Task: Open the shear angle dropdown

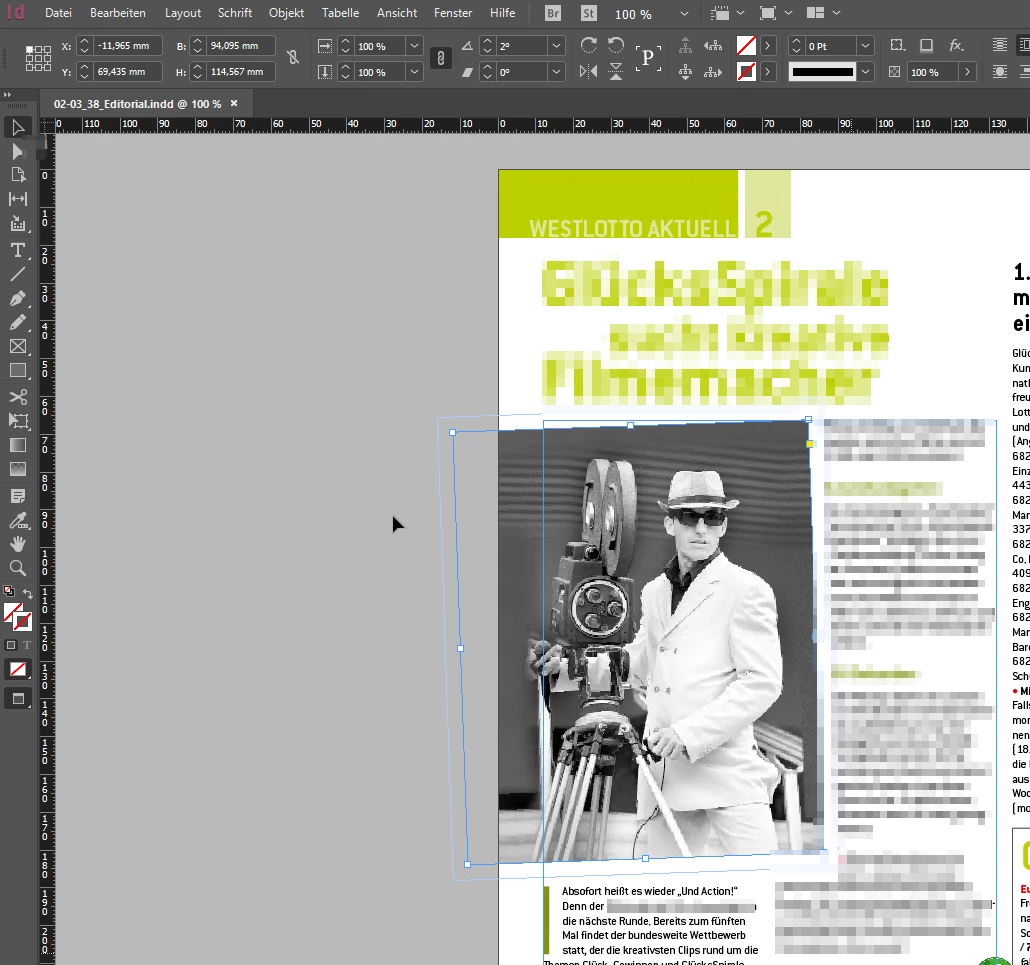Action: [556, 72]
